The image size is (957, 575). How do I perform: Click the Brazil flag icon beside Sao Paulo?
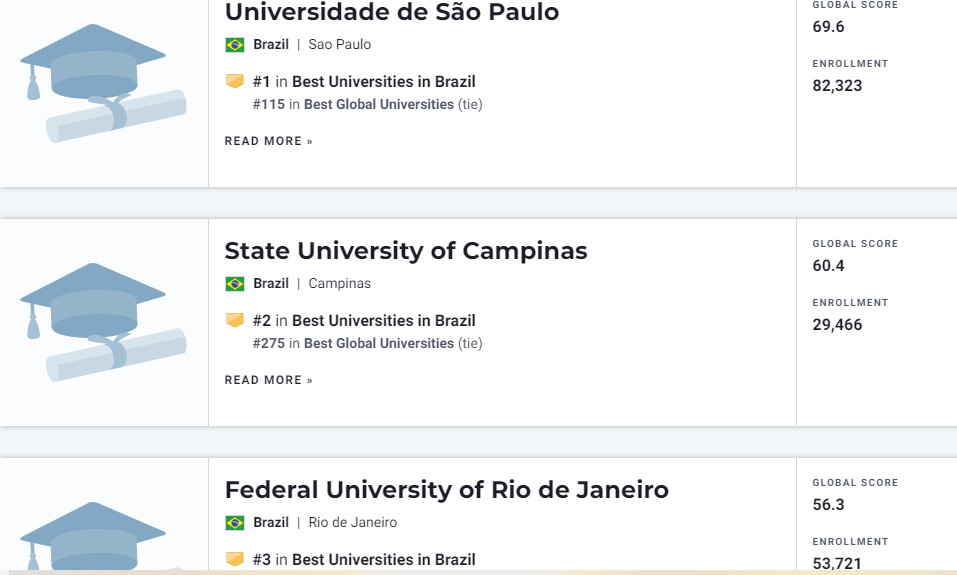pyautogui.click(x=235, y=45)
